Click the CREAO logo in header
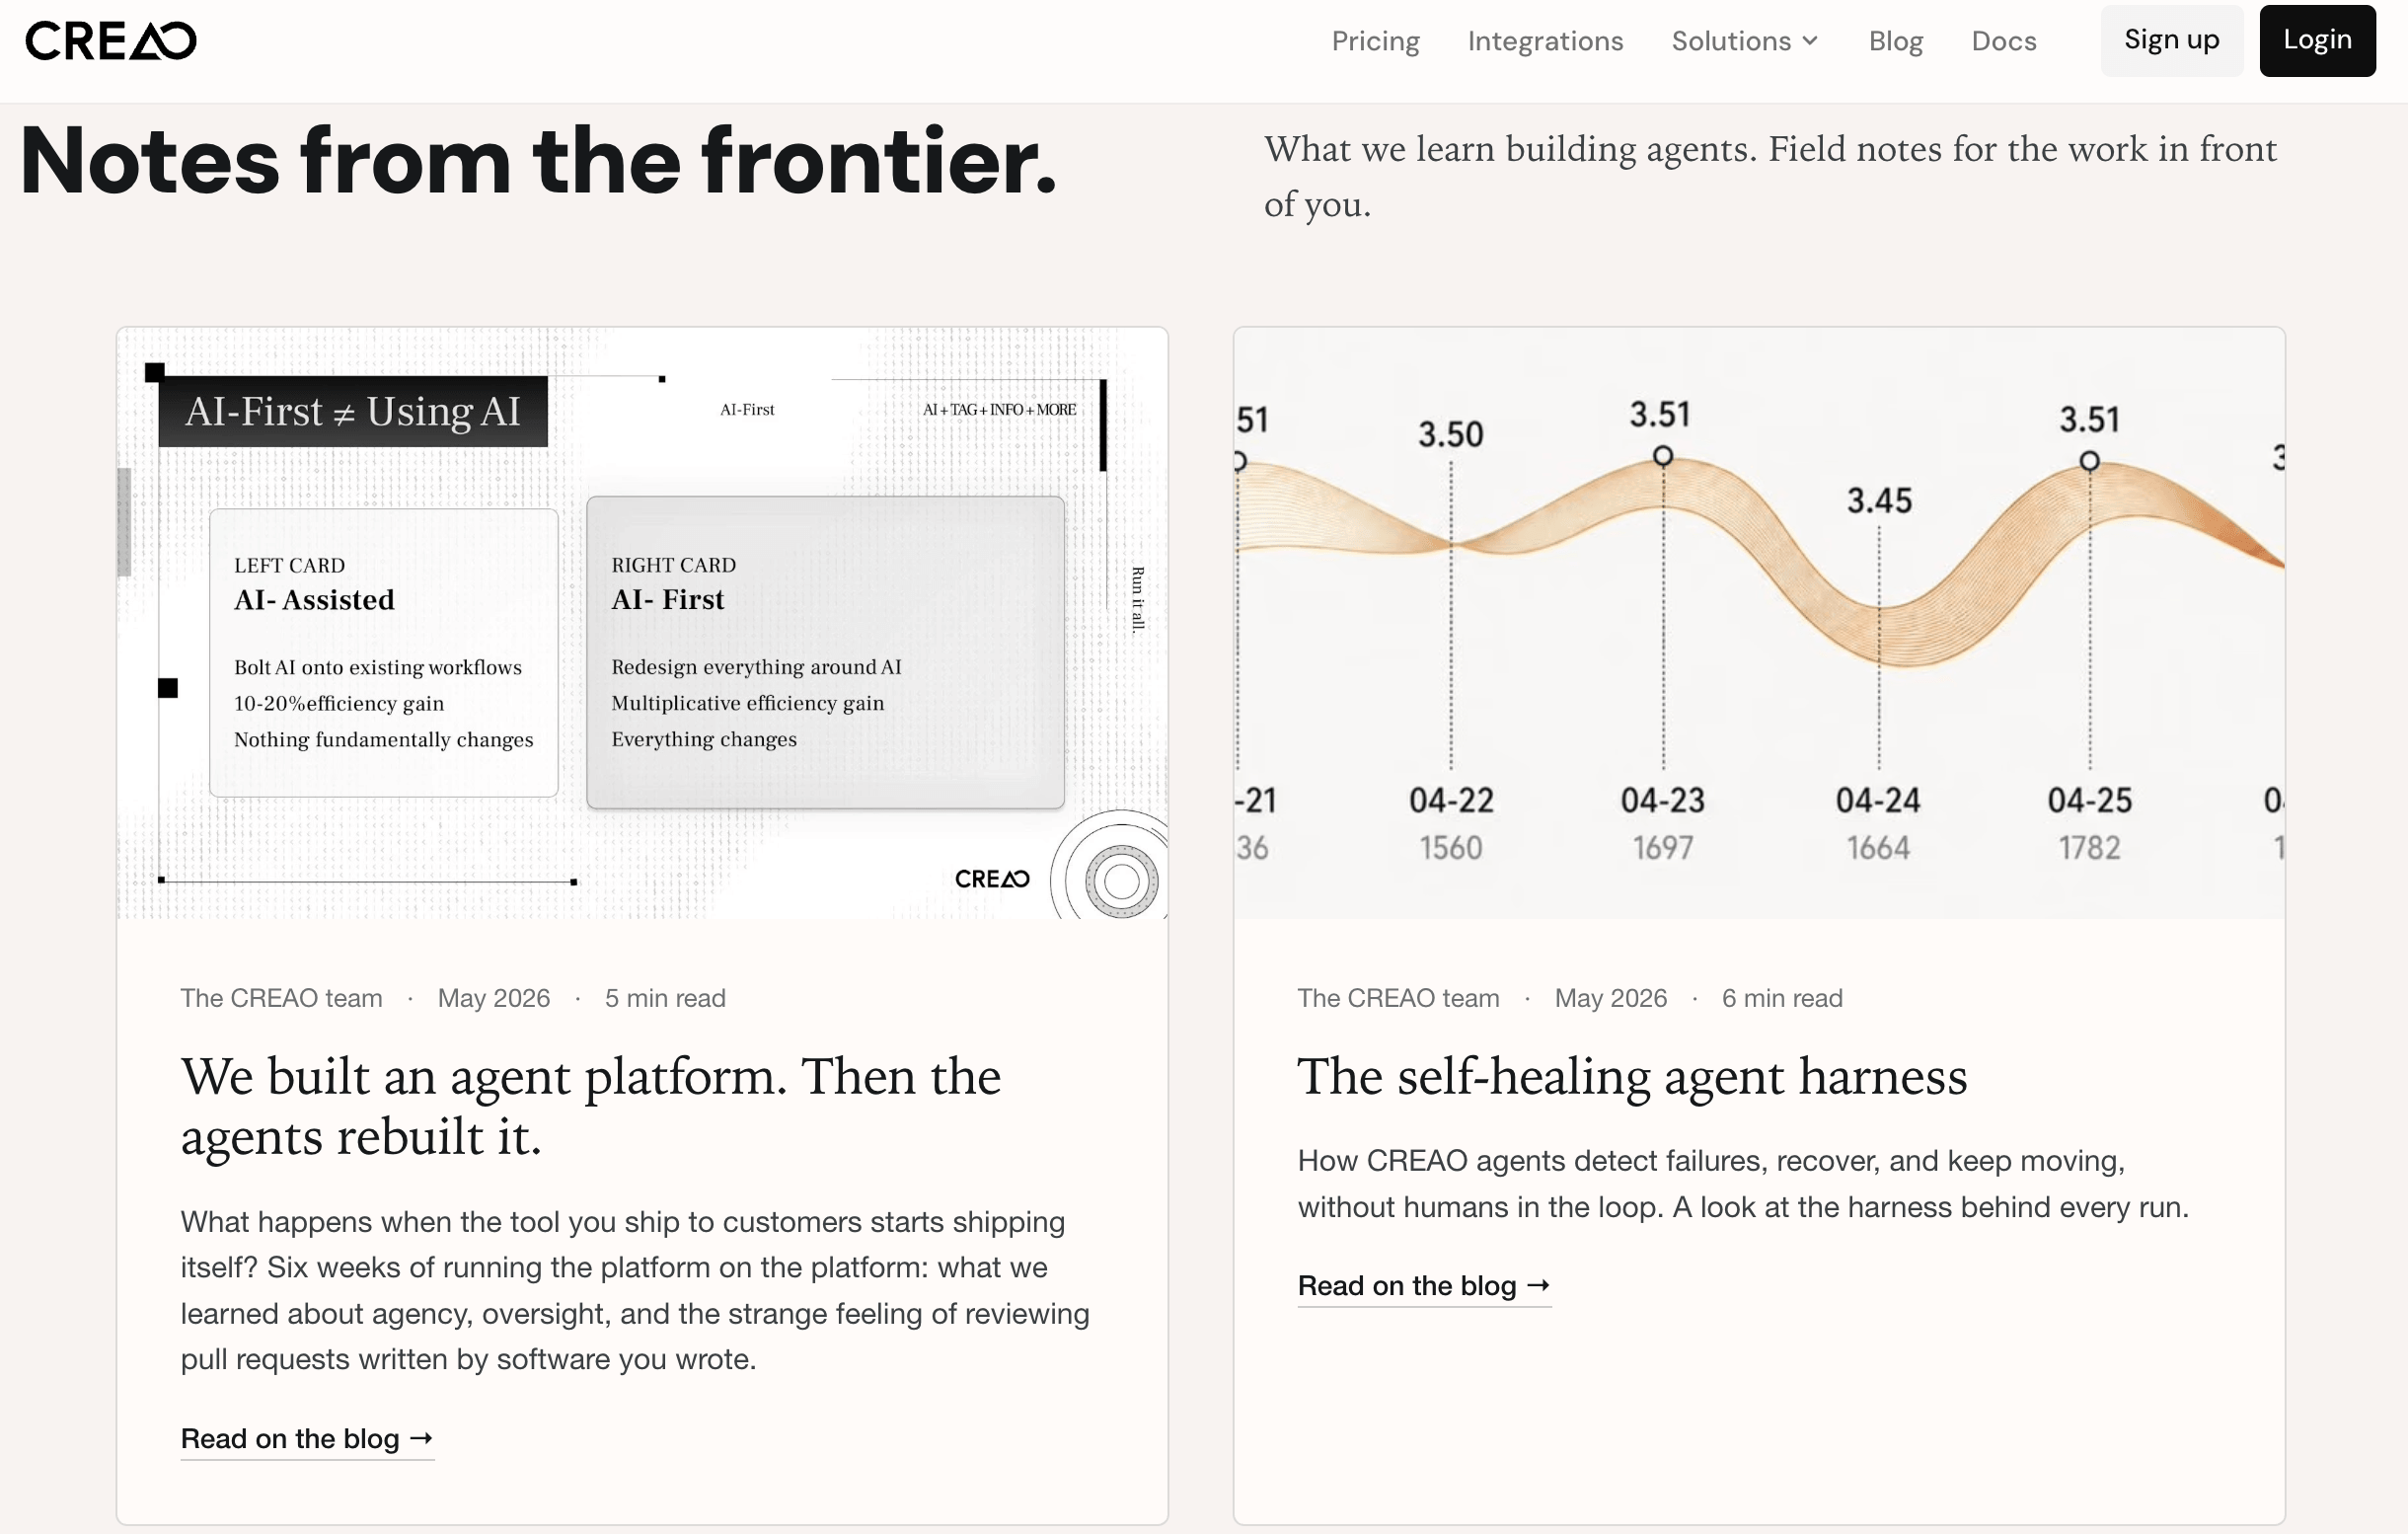Screen dimensions: 2408x1534 (111, 41)
